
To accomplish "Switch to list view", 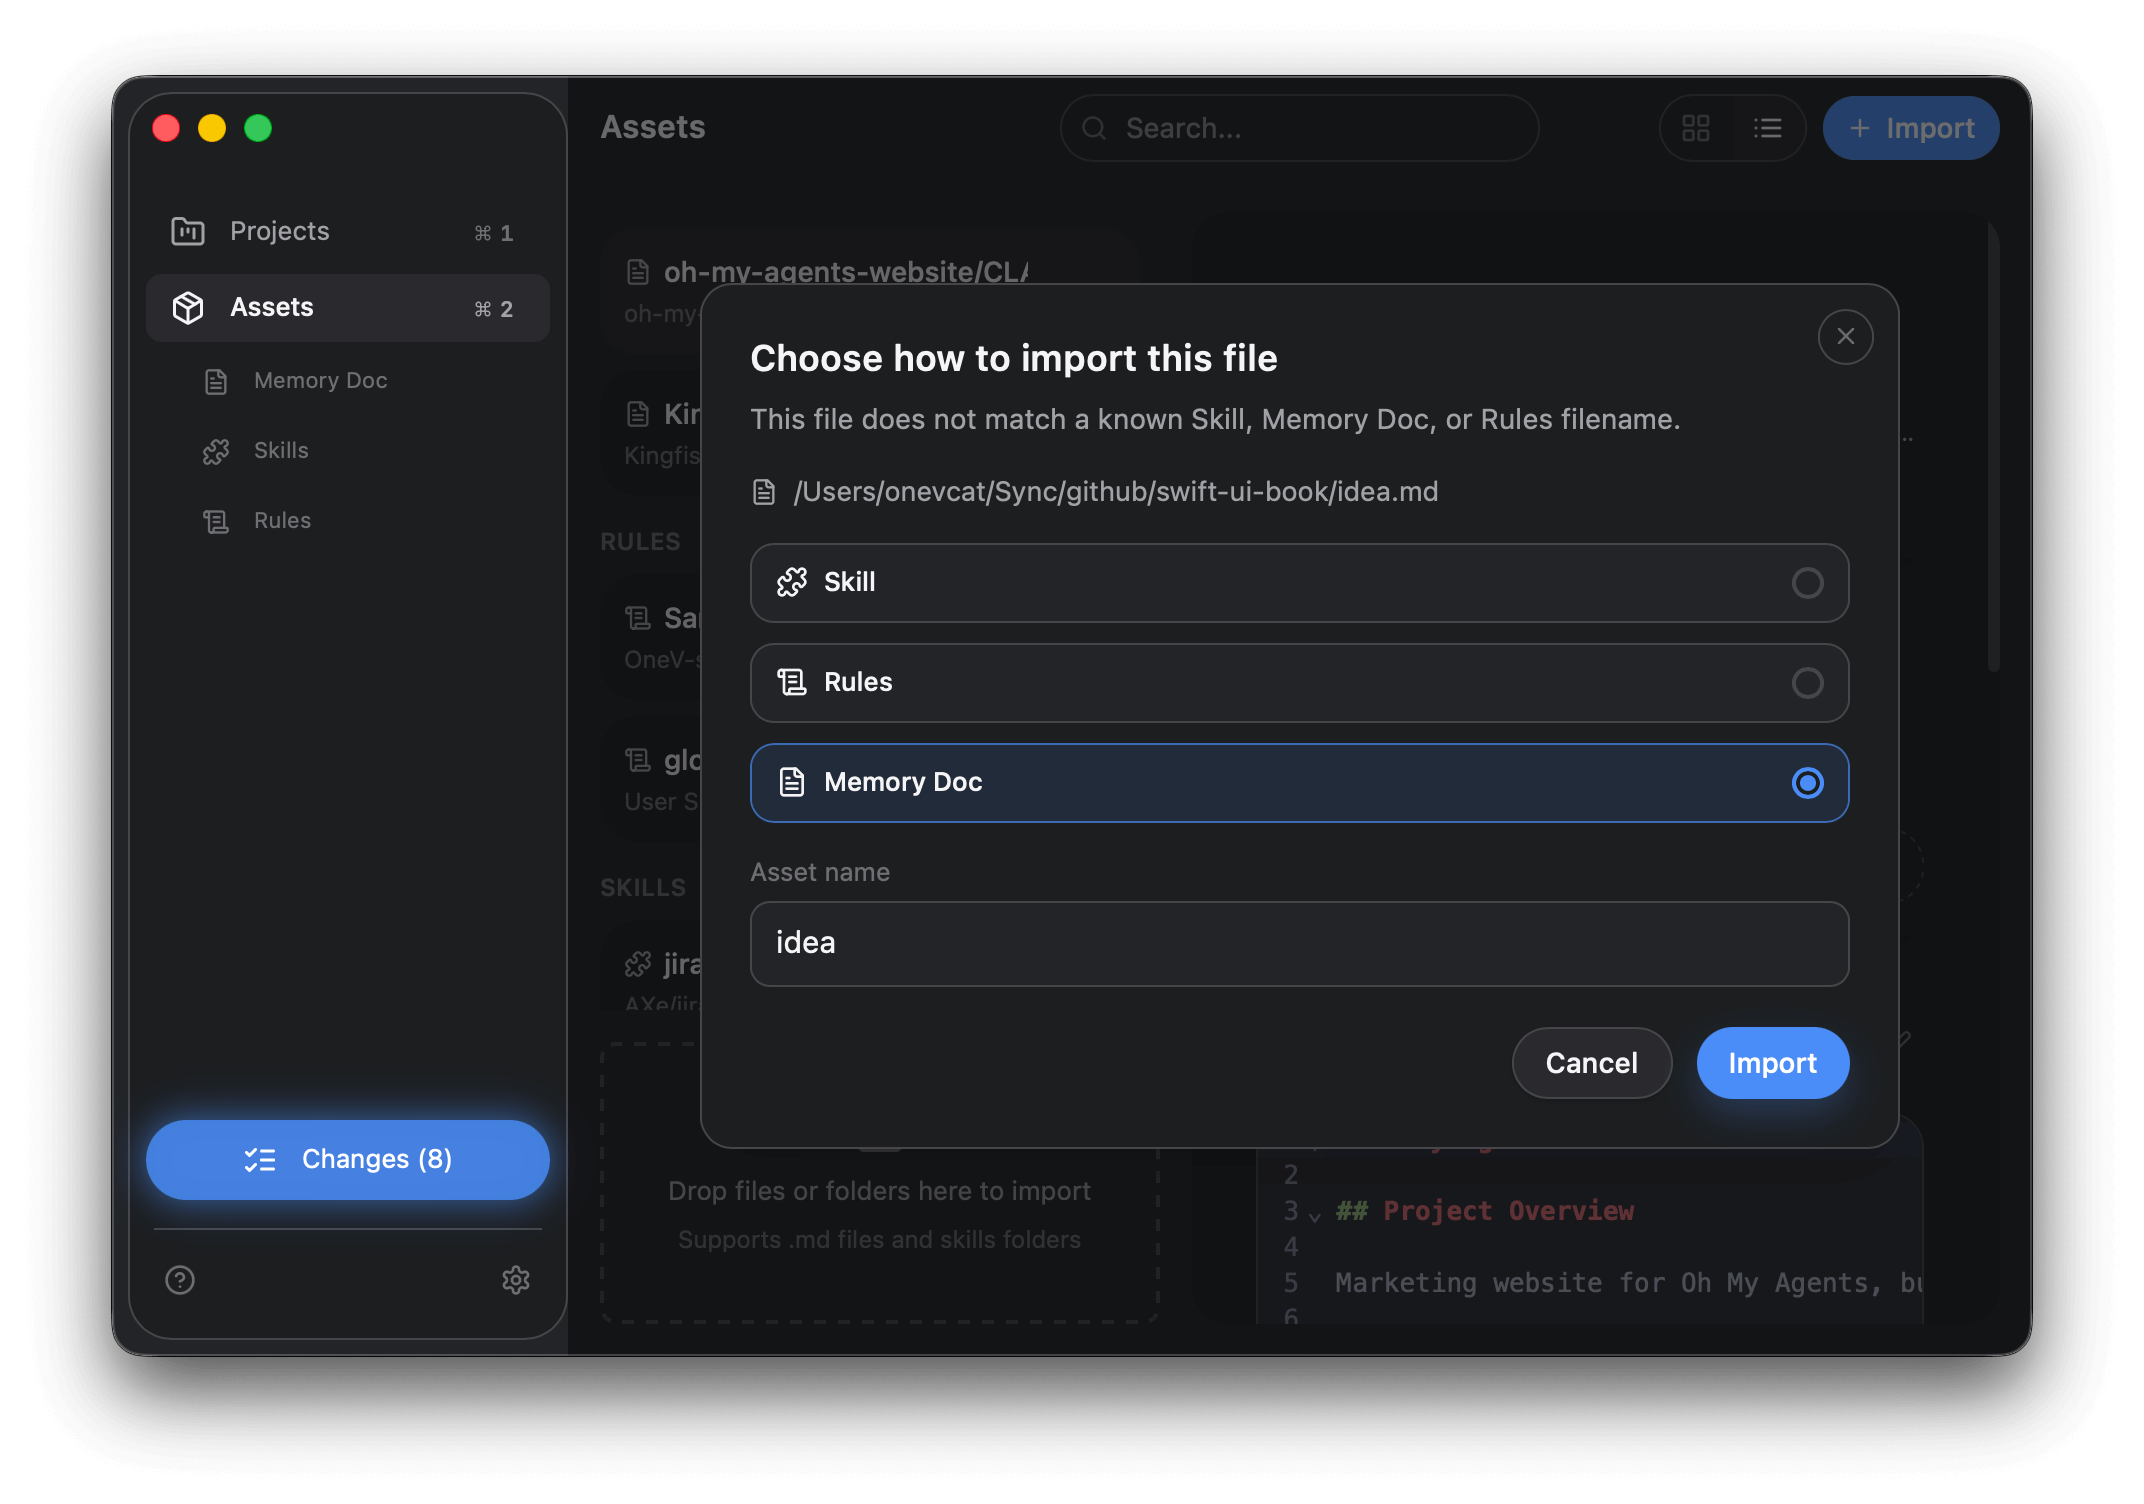I will pos(1768,128).
